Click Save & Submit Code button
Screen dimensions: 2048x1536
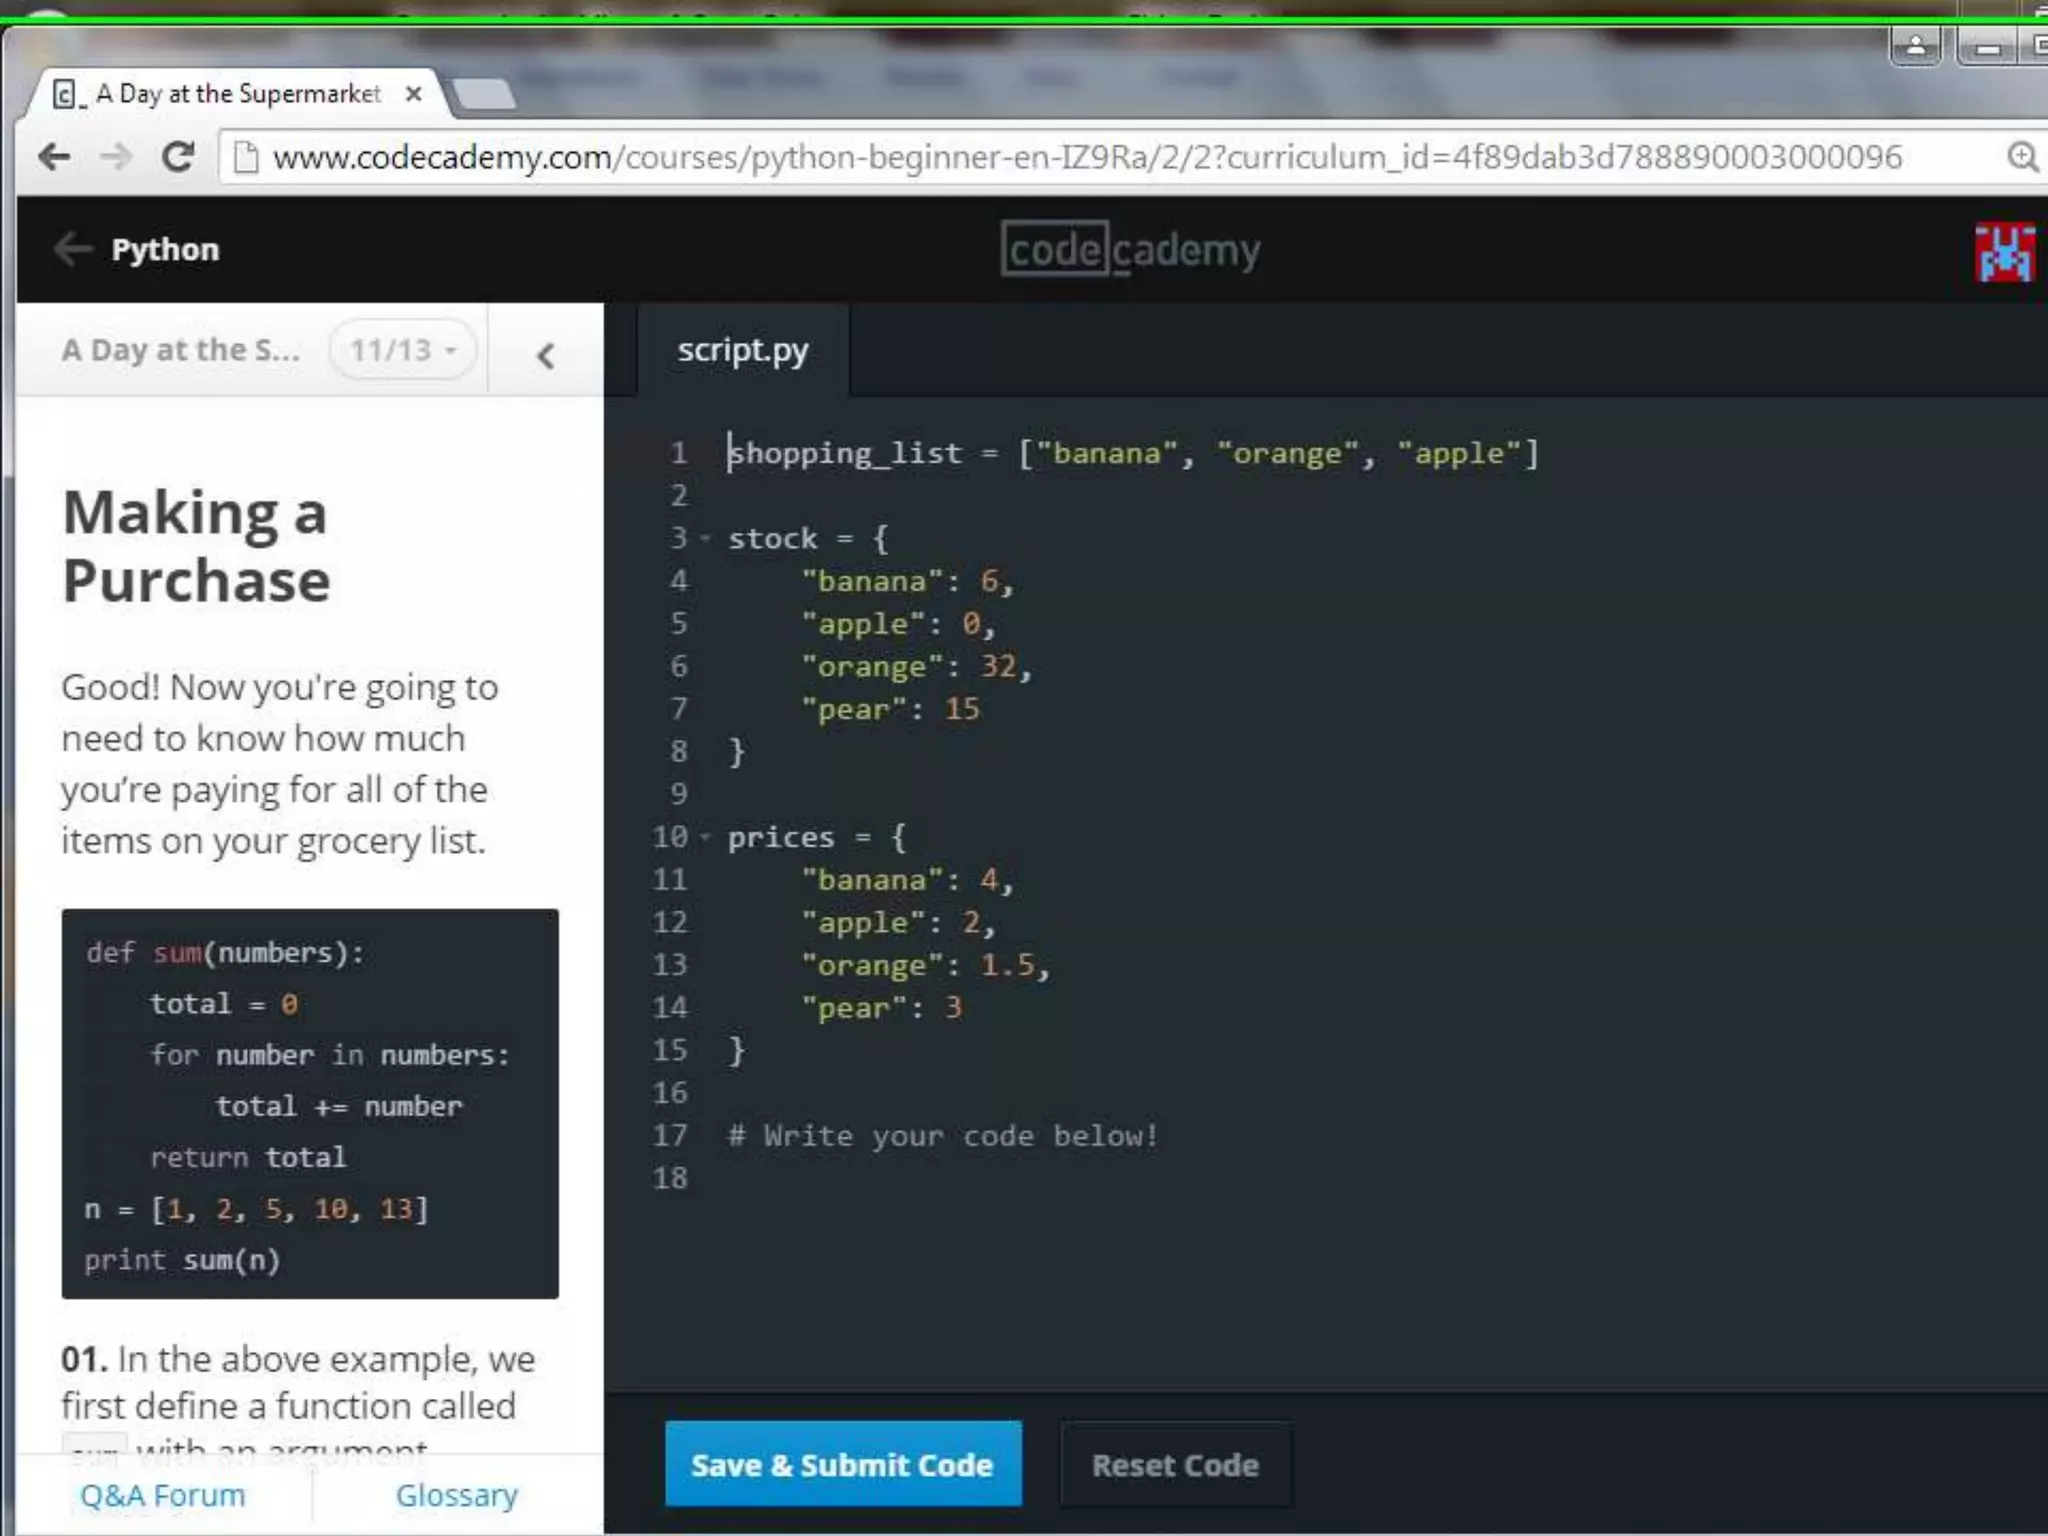[x=842, y=1464]
